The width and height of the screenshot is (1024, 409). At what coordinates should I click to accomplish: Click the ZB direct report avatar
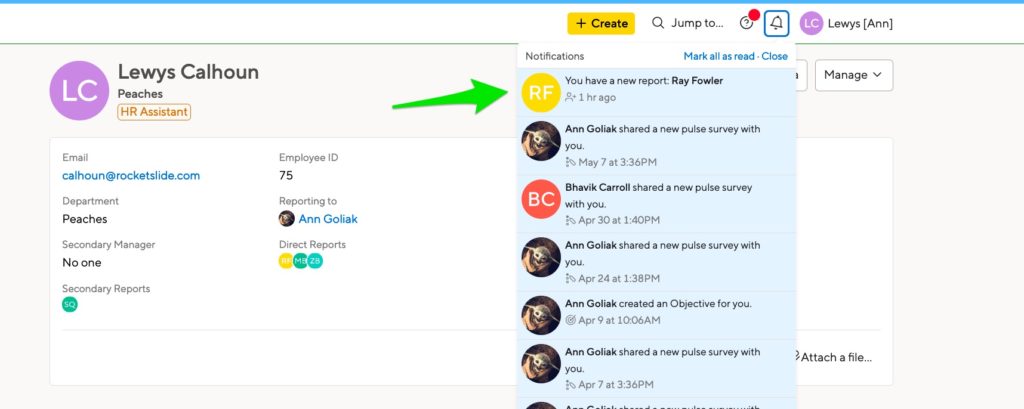point(315,261)
